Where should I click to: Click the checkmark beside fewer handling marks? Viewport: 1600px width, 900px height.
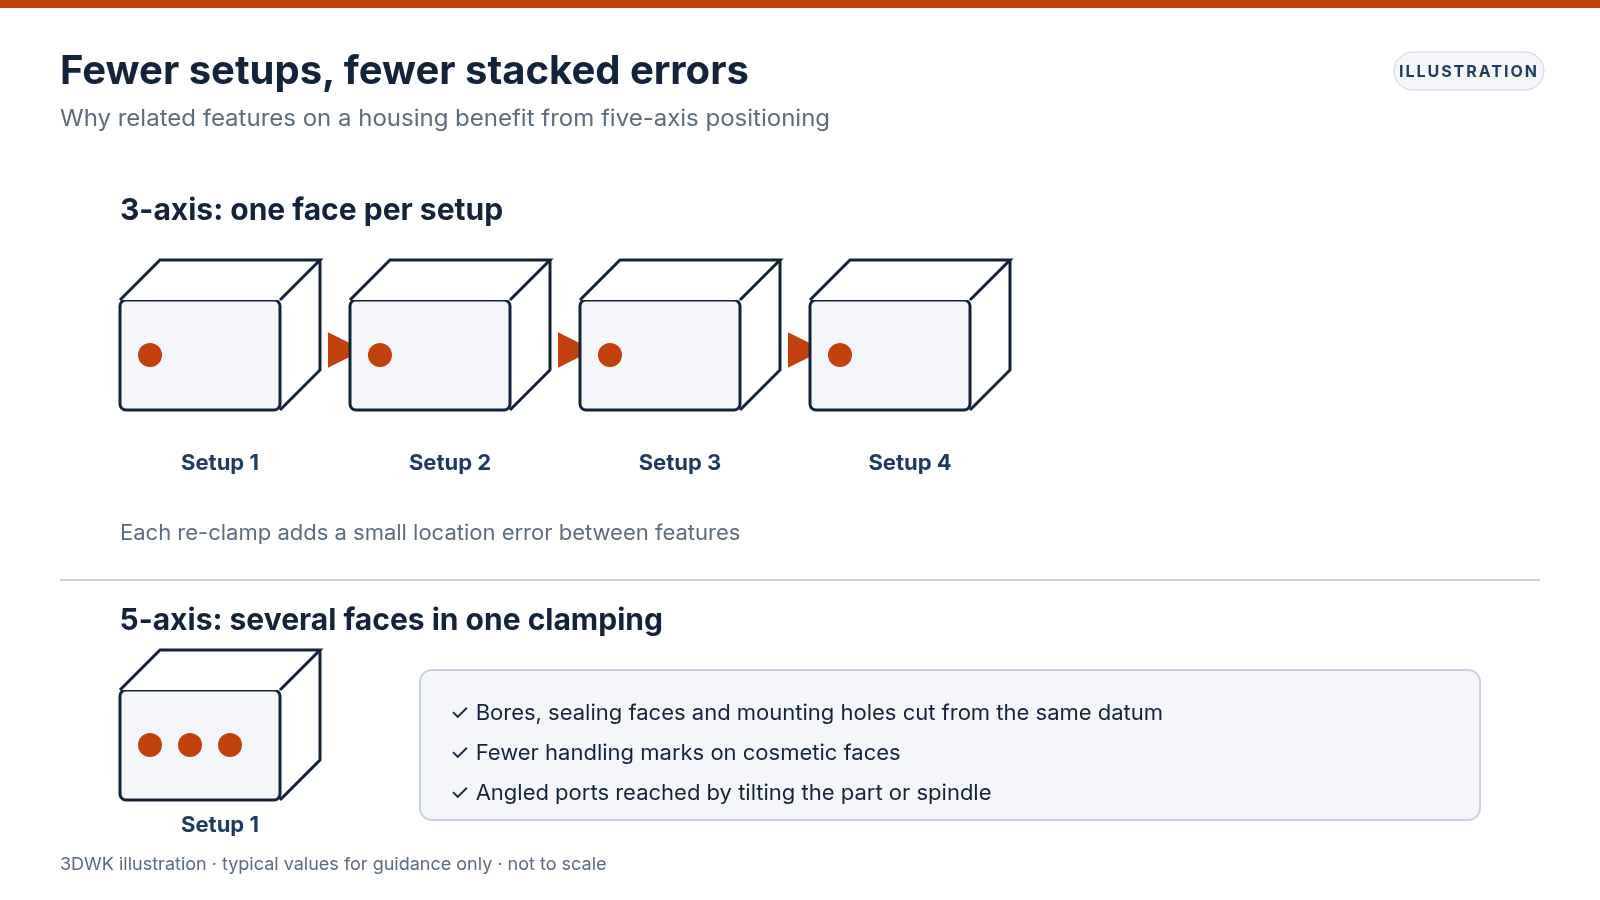[x=460, y=753]
